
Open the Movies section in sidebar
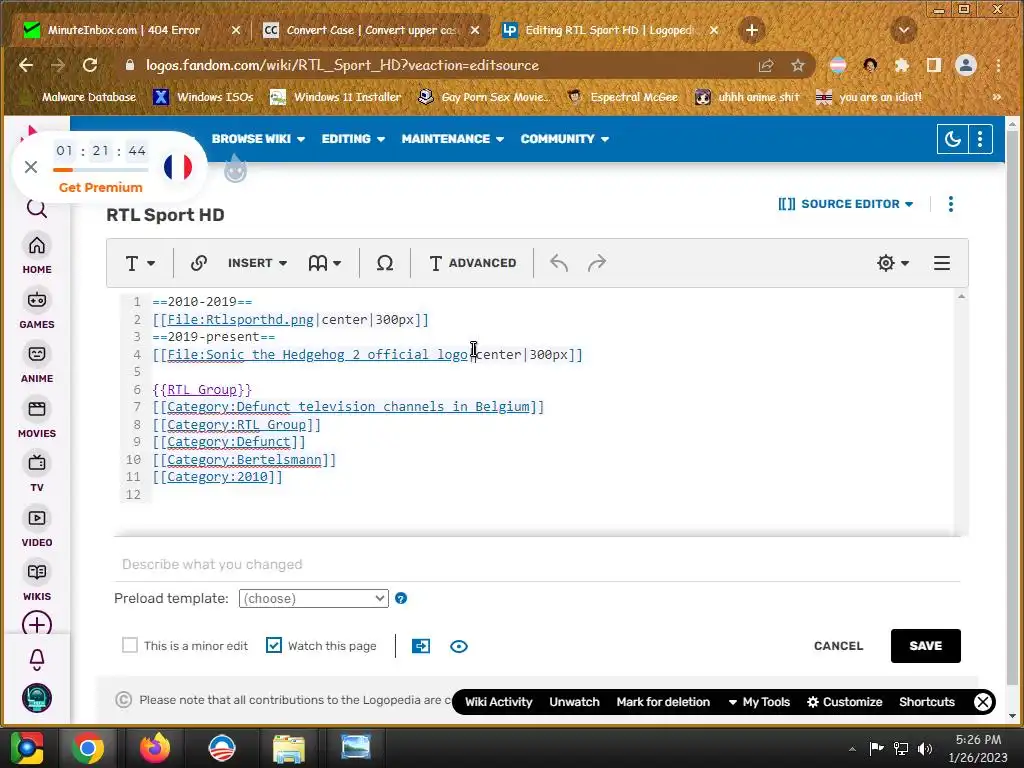37,419
